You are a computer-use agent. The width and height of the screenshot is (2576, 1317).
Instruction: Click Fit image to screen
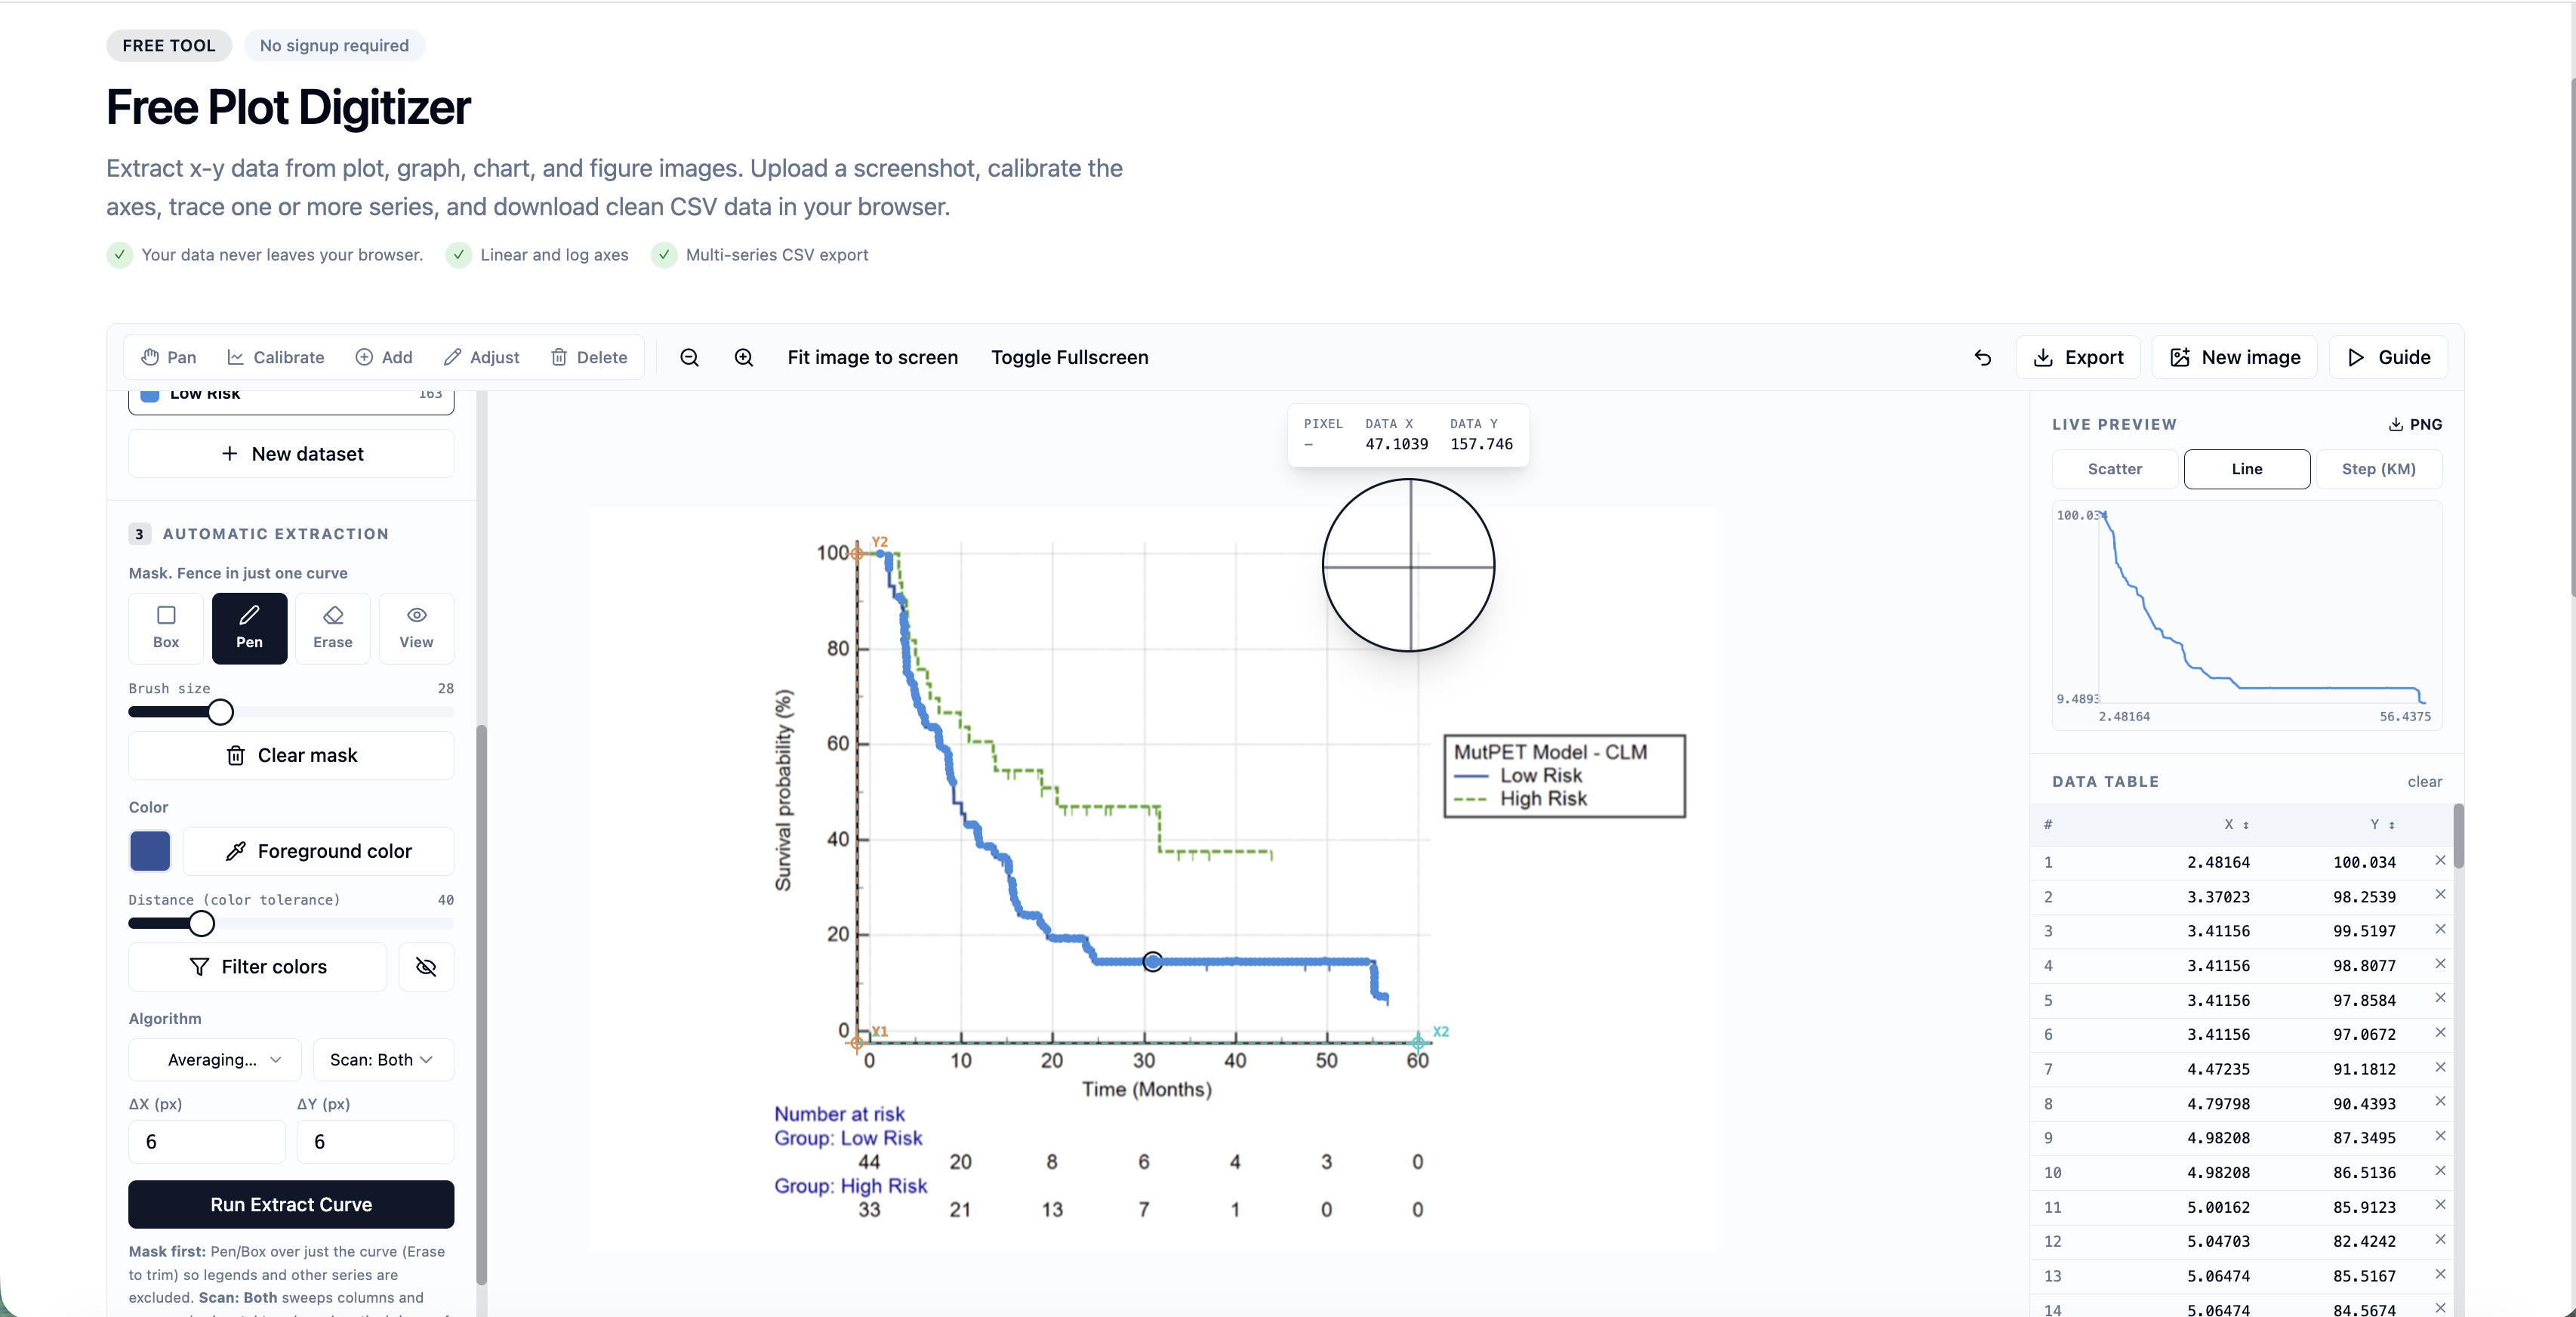(872, 357)
